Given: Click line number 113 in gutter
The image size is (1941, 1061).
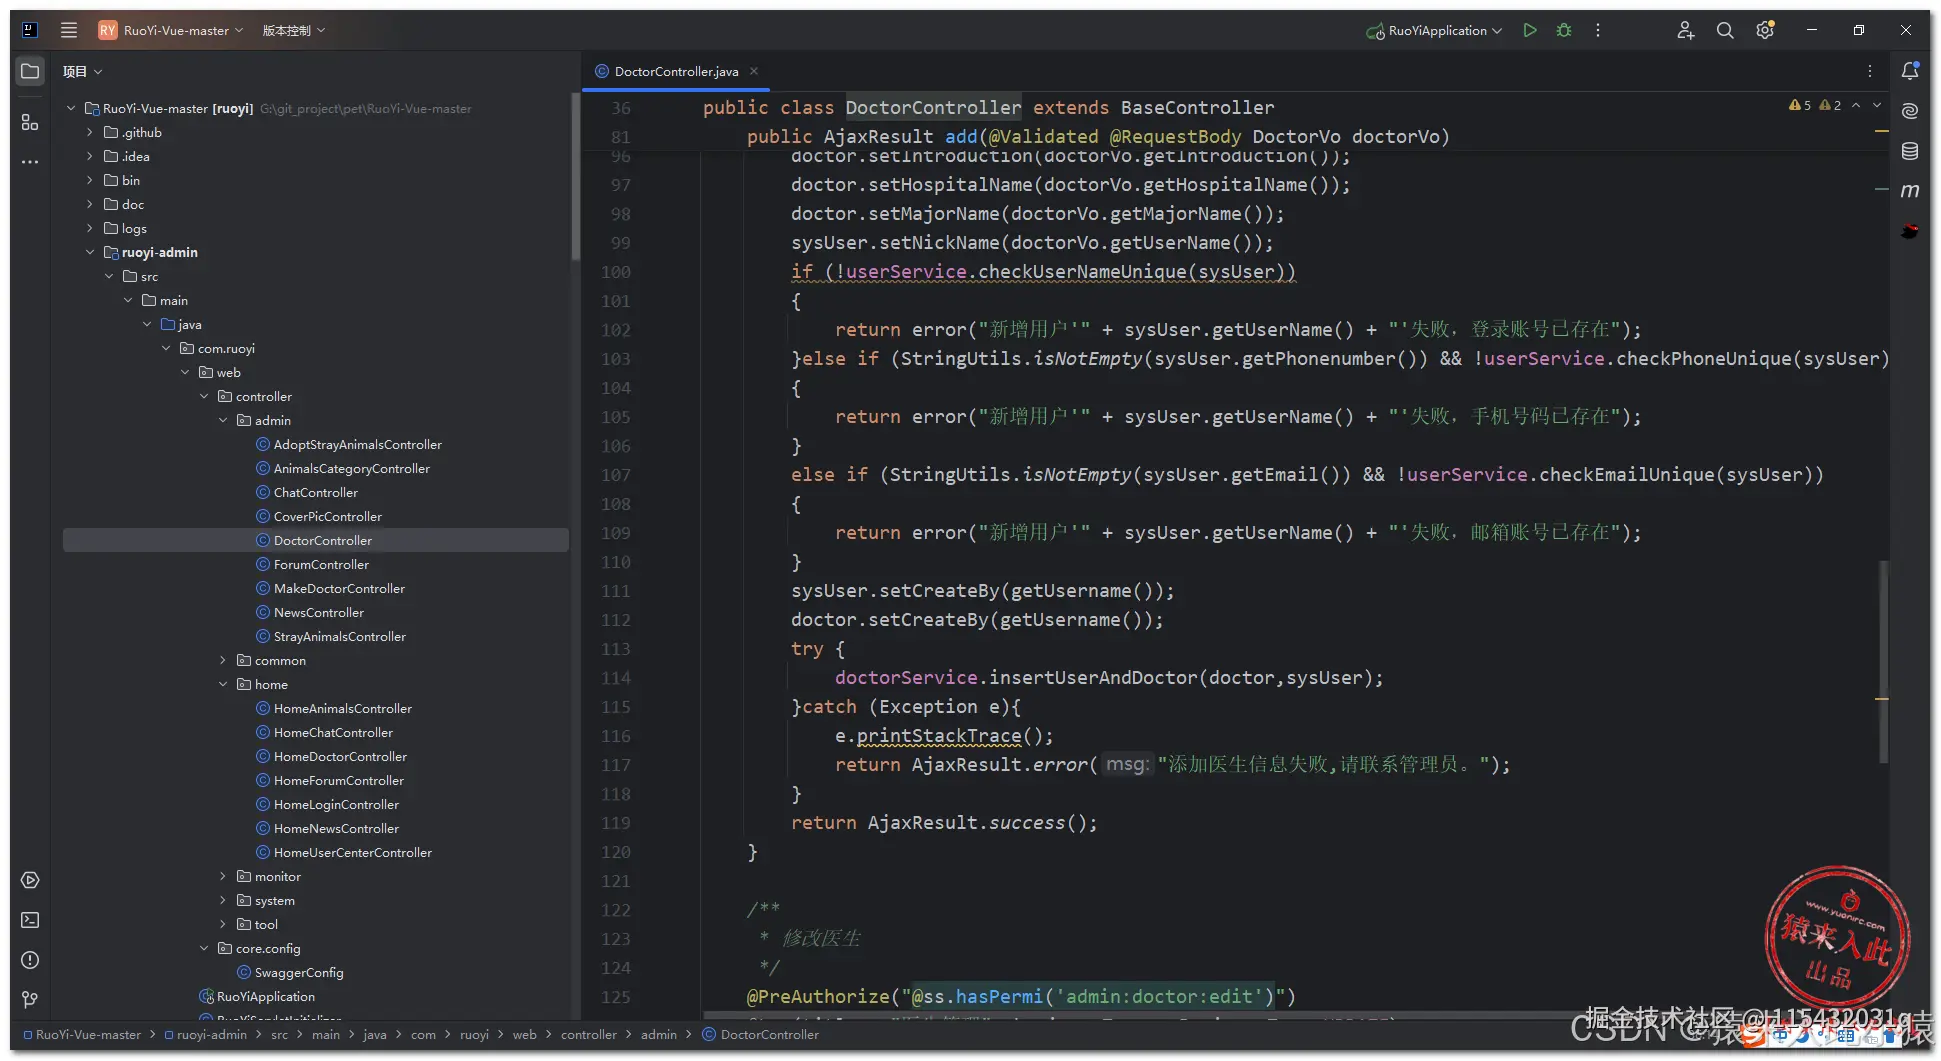Looking at the screenshot, I should [616, 649].
